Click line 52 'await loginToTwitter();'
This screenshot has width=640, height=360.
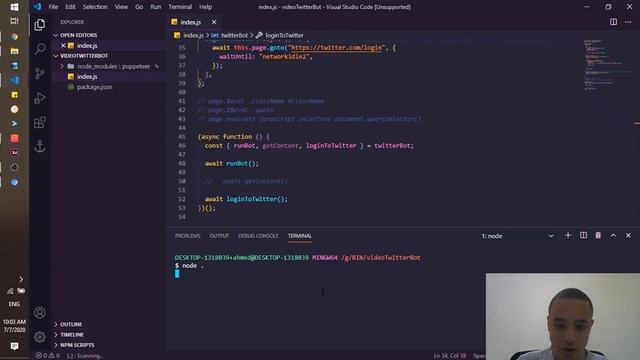(246, 199)
